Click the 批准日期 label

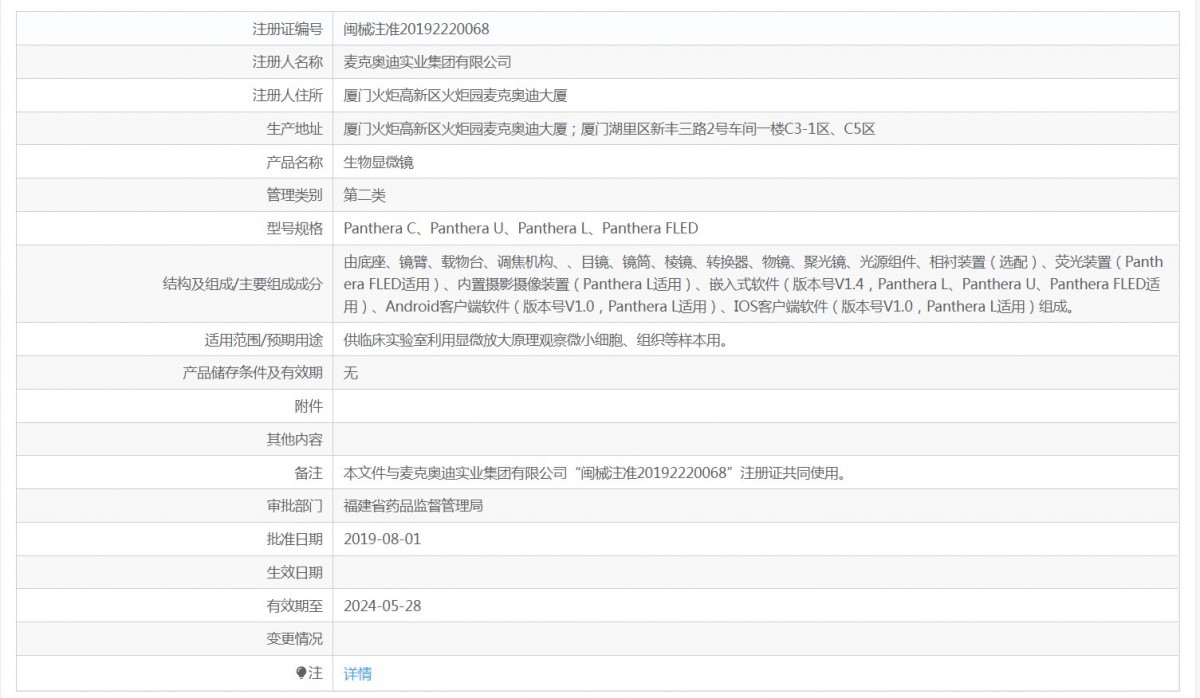tap(294, 539)
